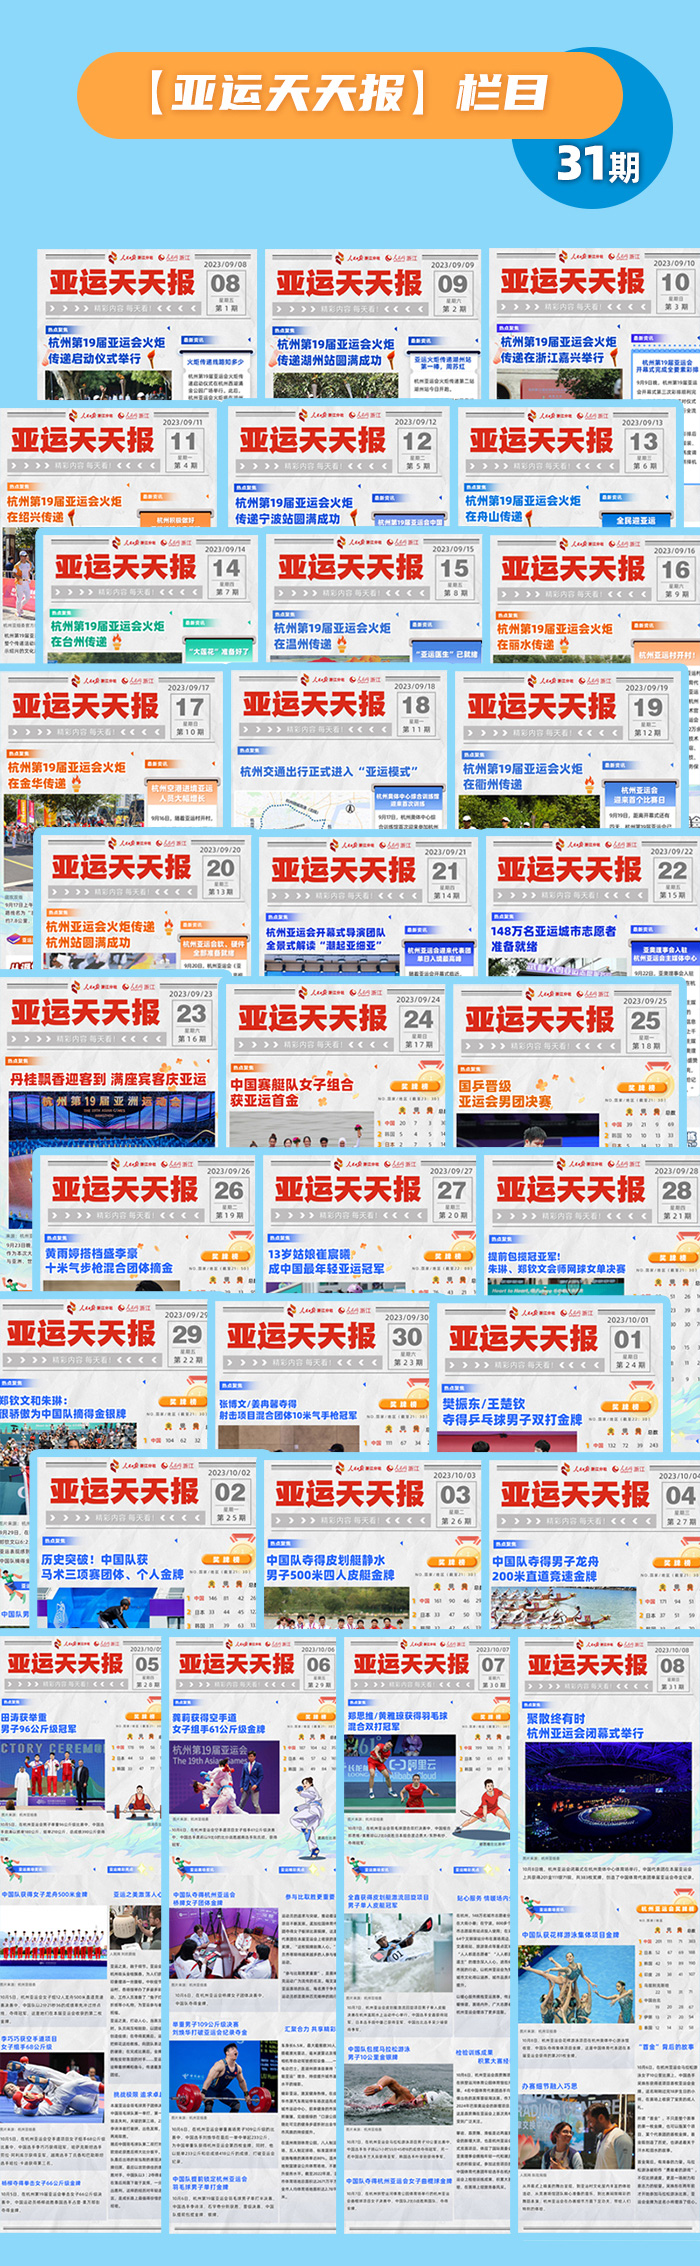Select headline 郑思维/黄雅琼获得羽毛球混合双打冠军
The width and height of the screenshot is (700, 2266).
coord(397,1721)
